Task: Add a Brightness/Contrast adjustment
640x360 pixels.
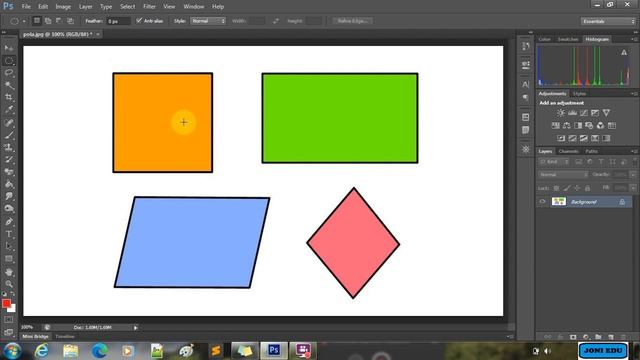Action: (x=561, y=113)
